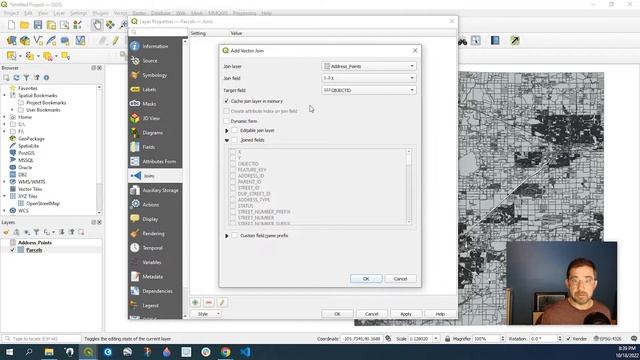Open the Joins properties page
This screenshot has width=640, height=360.
155,176
